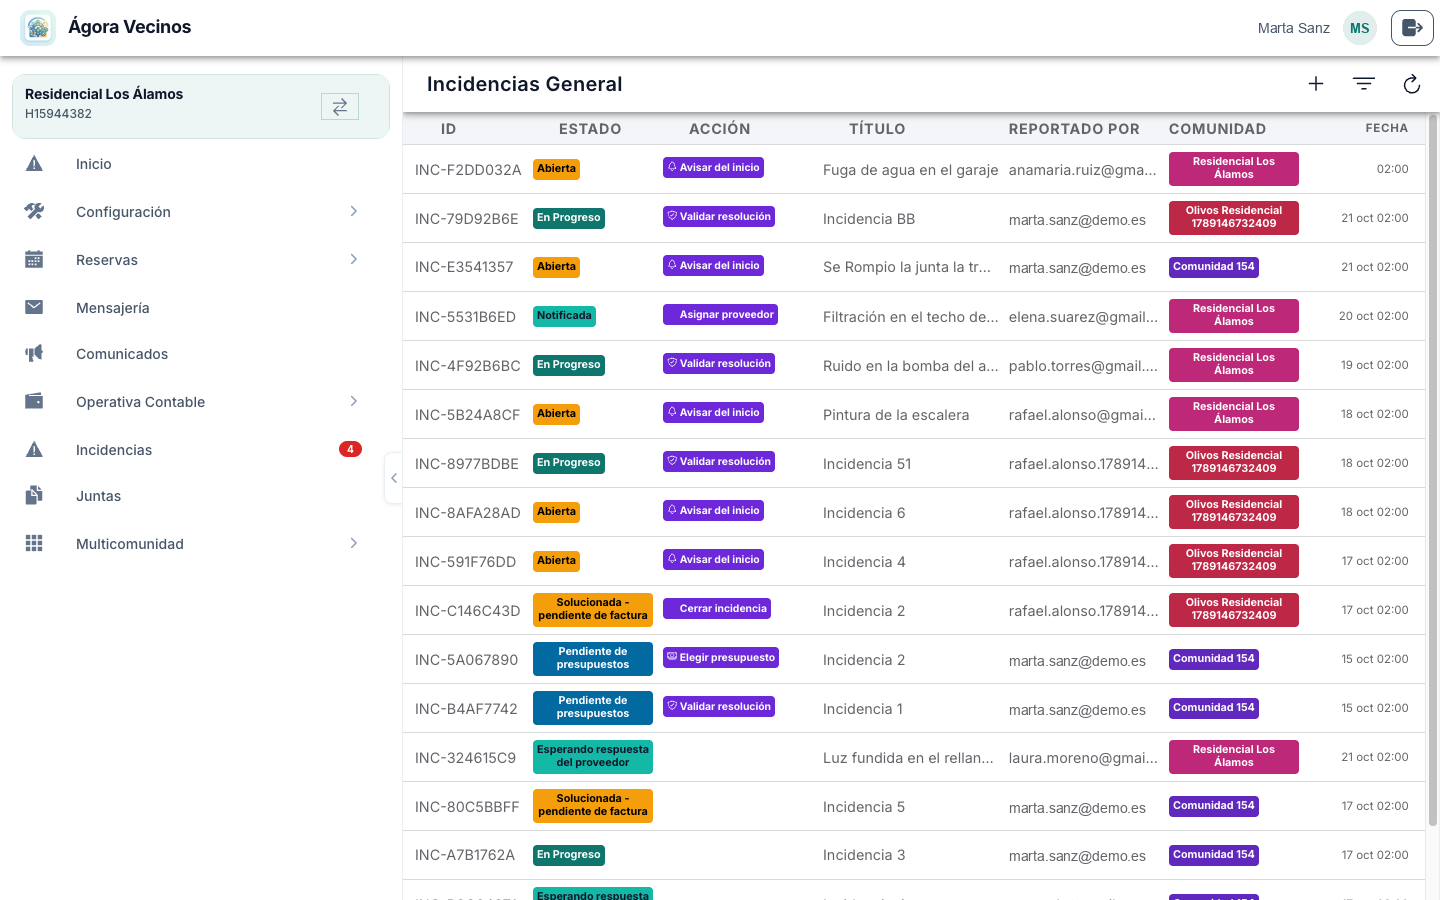Collapse the sidebar with the chevron handle
This screenshot has width=1440, height=900.
[394, 478]
